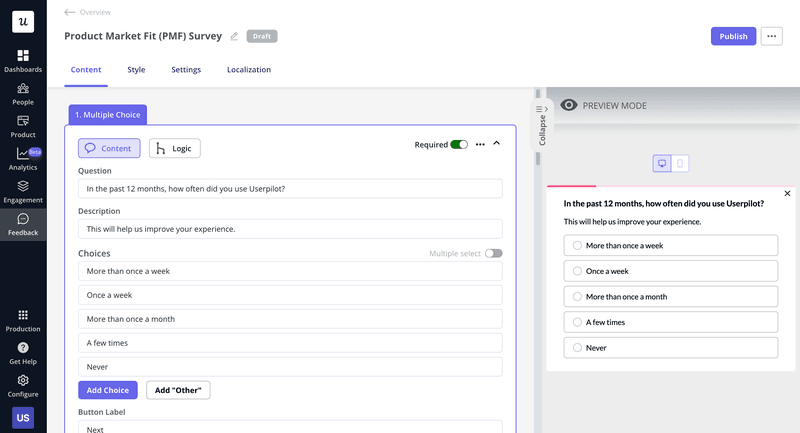
Task: Click the Button Label field
Action: (x=290, y=427)
